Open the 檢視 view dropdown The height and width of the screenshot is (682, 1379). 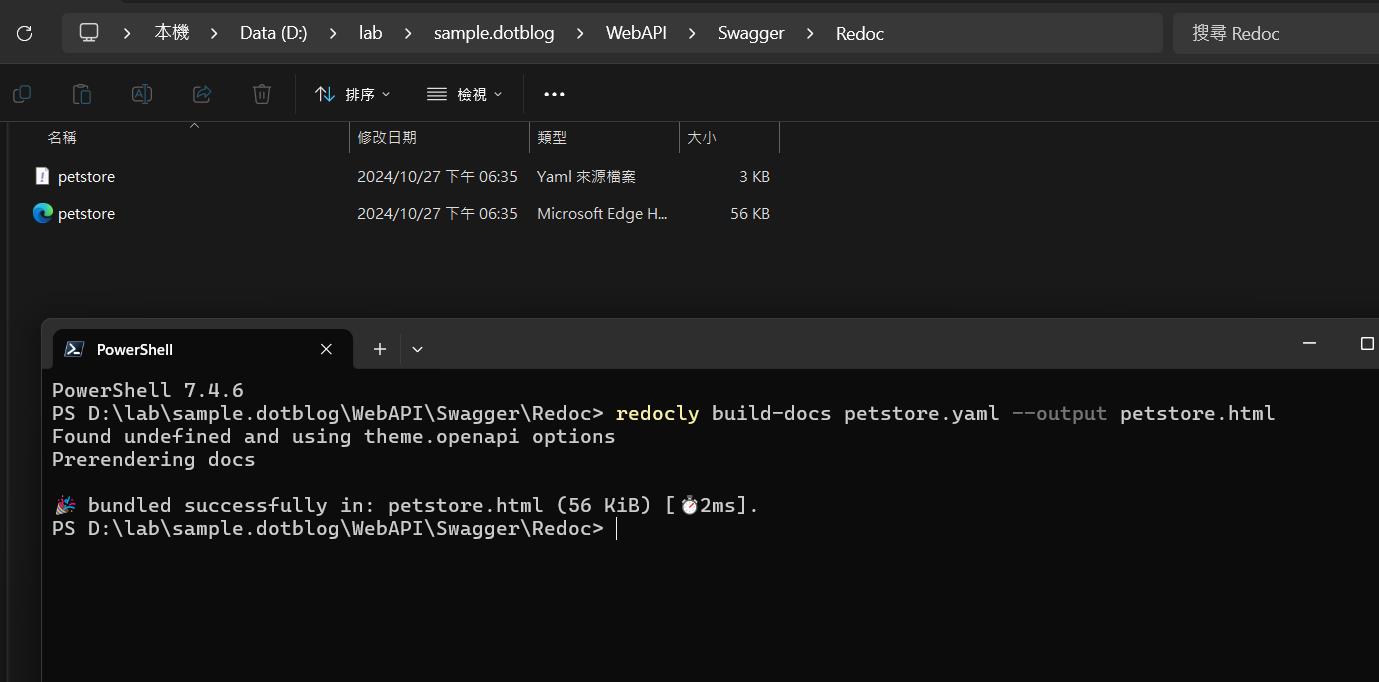pyautogui.click(x=465, y=94)
